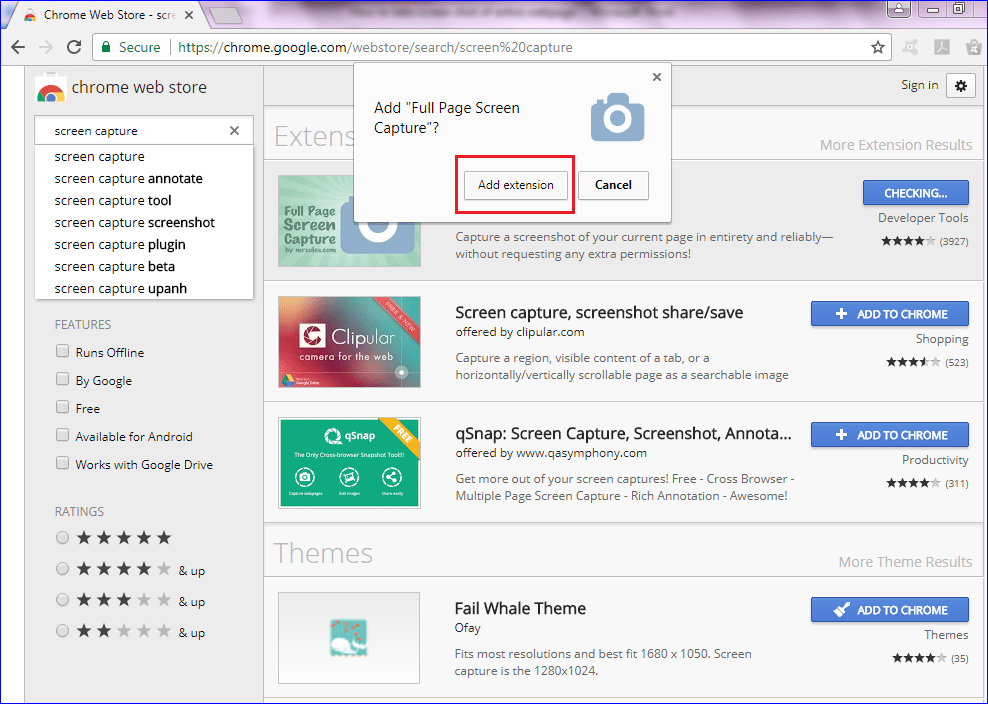Click the rightmost toolbar extension icon
The height and width of the screenshot is (704, 988).
tap(974, 47)
